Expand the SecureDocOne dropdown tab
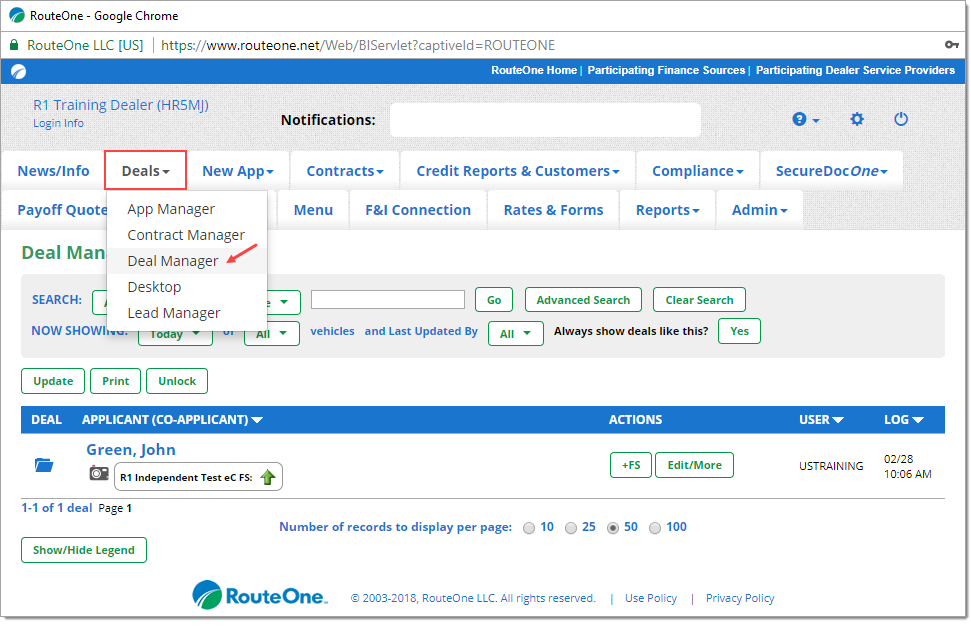This screenshot has height=632, width=971. coord(831,171)
